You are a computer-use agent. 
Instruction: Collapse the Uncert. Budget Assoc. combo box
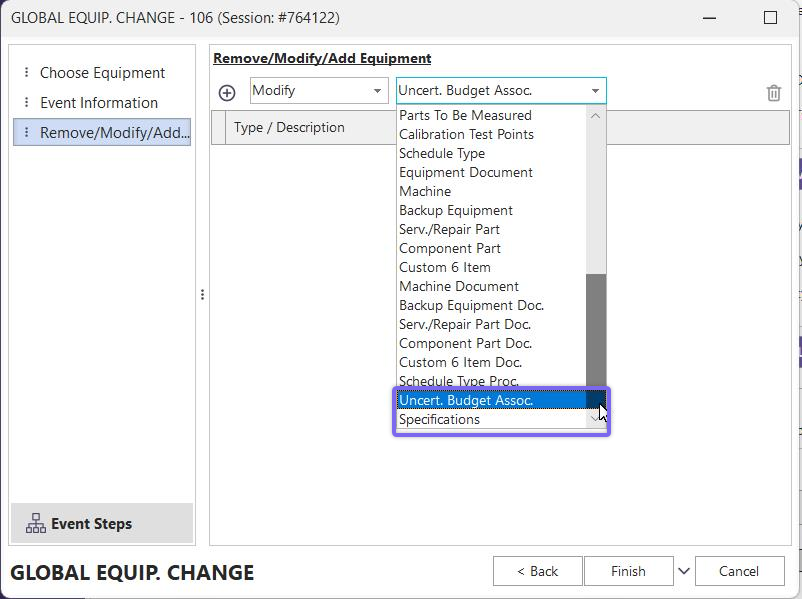pos(595,91)
